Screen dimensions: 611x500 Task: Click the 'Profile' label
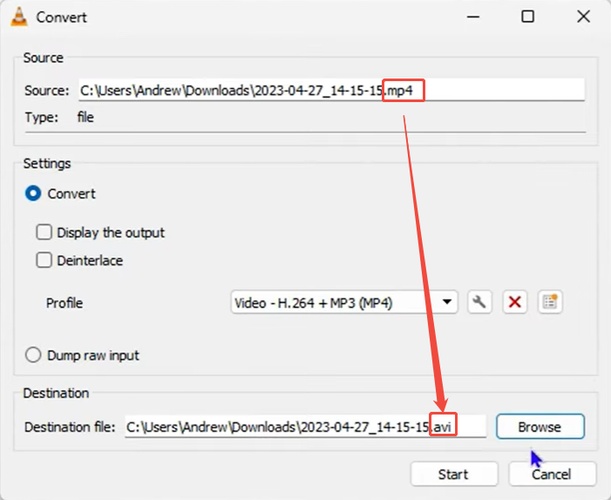[64, 303]
